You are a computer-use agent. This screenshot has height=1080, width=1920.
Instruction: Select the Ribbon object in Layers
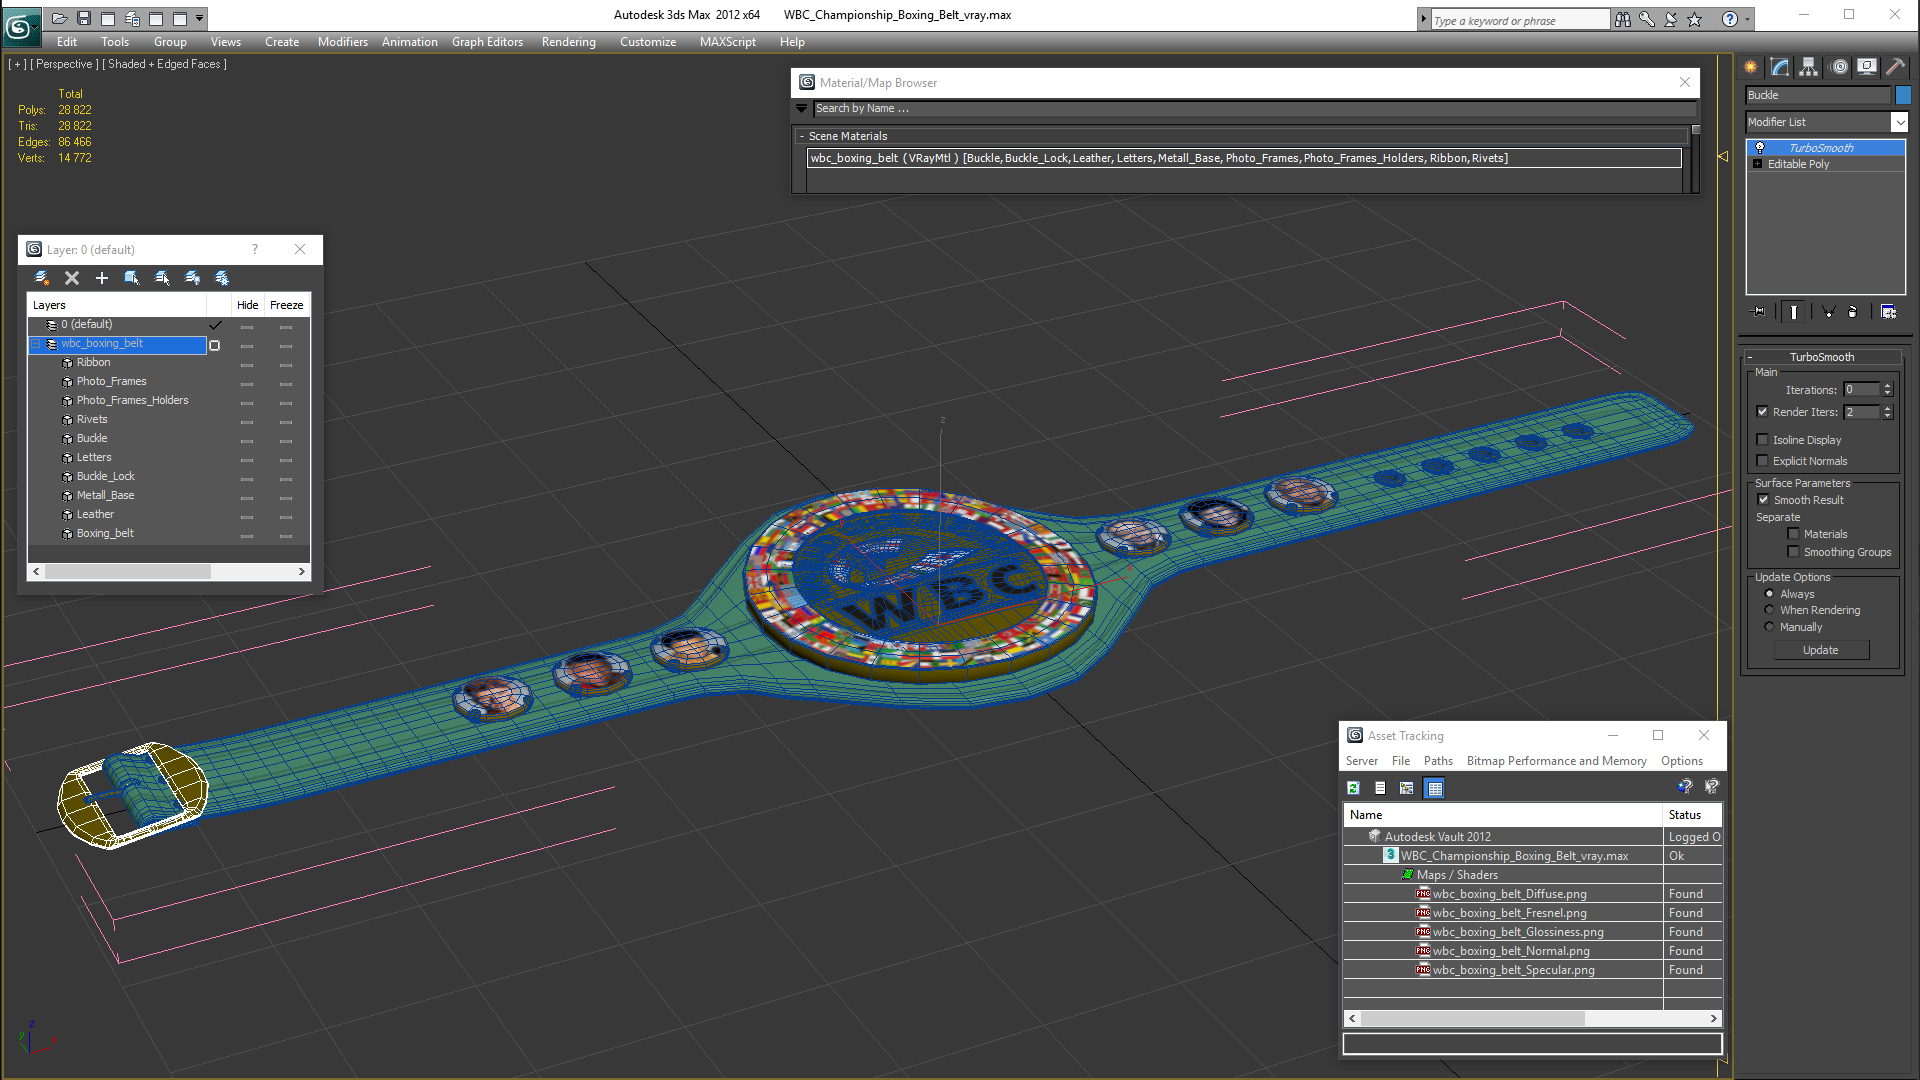click(93, 362)
